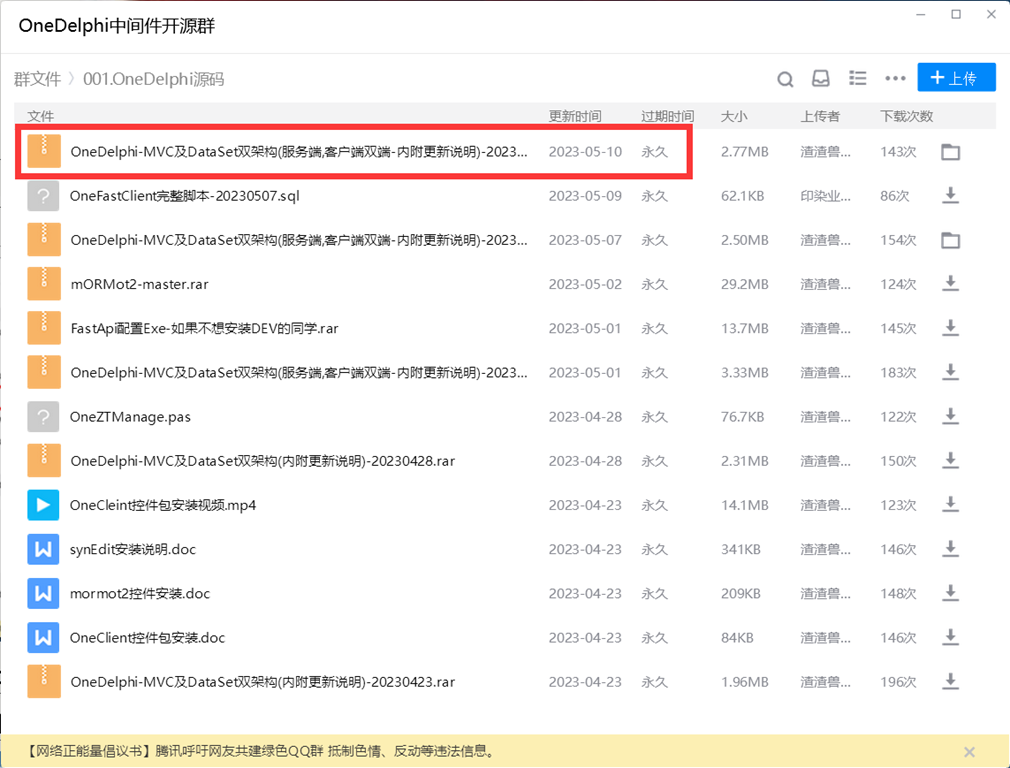Select file name OneCleint控件包安装视频.mp4
This screenshot has height=768, width=1010.
pos(162,505)
